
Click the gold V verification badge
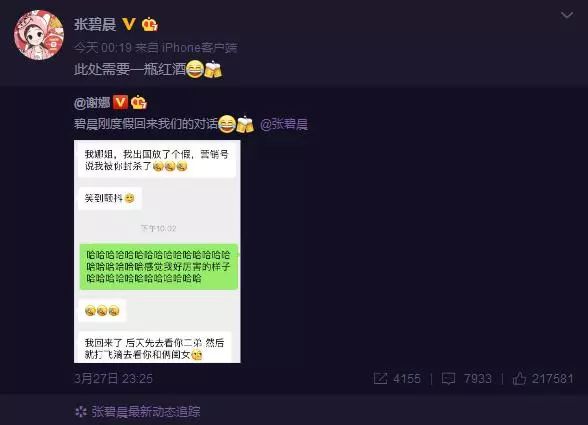[129, 24]
